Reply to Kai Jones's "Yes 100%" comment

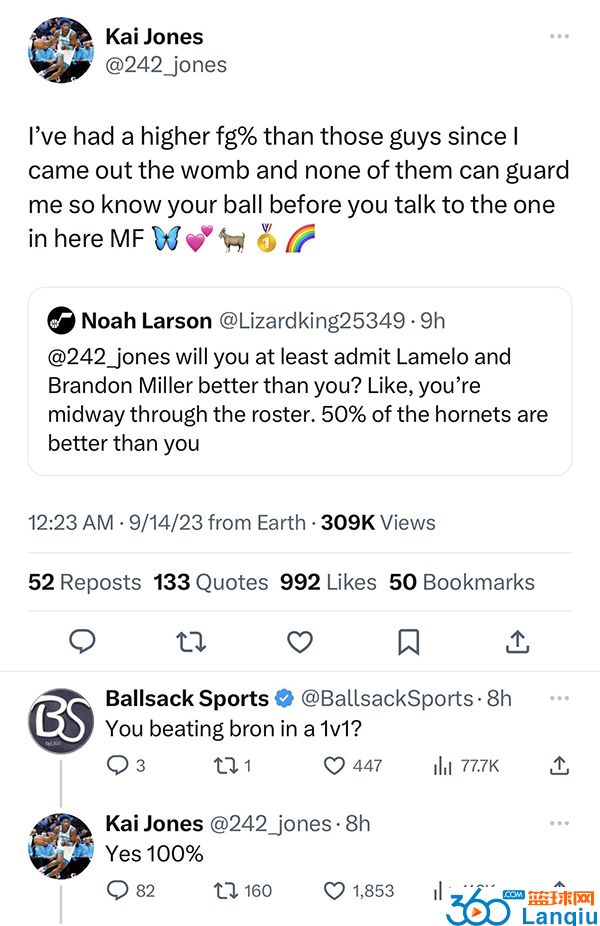pos(118,890)
